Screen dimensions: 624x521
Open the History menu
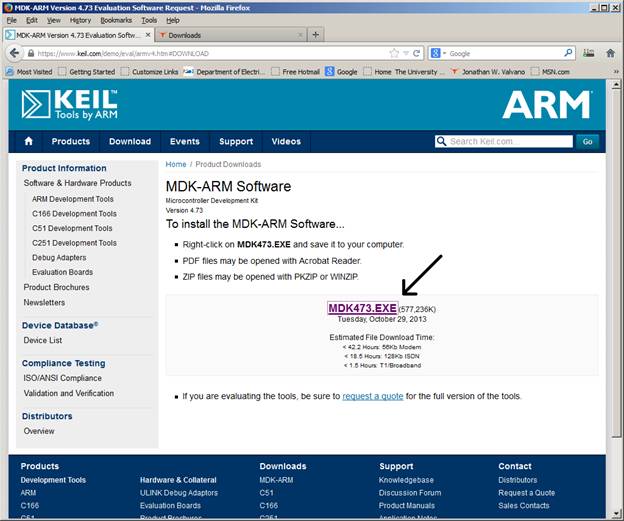point(80,20)
